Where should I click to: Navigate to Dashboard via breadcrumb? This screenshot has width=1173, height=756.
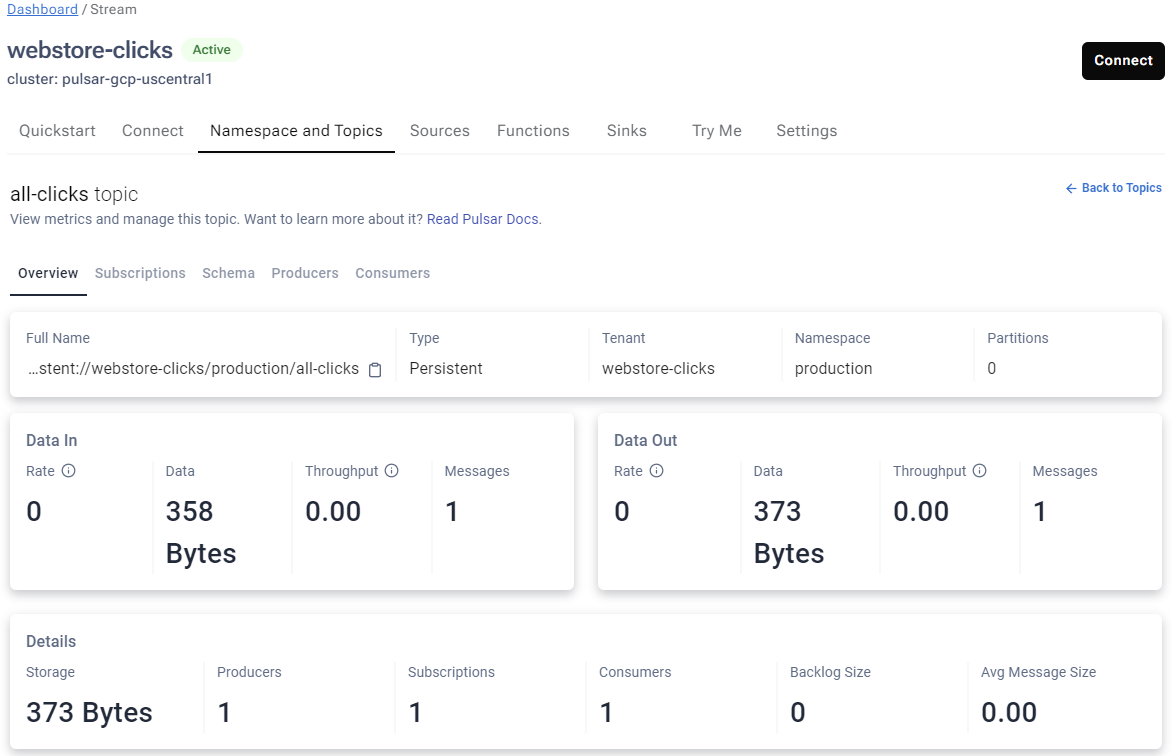pyautogui.click(x=42, y=9)
